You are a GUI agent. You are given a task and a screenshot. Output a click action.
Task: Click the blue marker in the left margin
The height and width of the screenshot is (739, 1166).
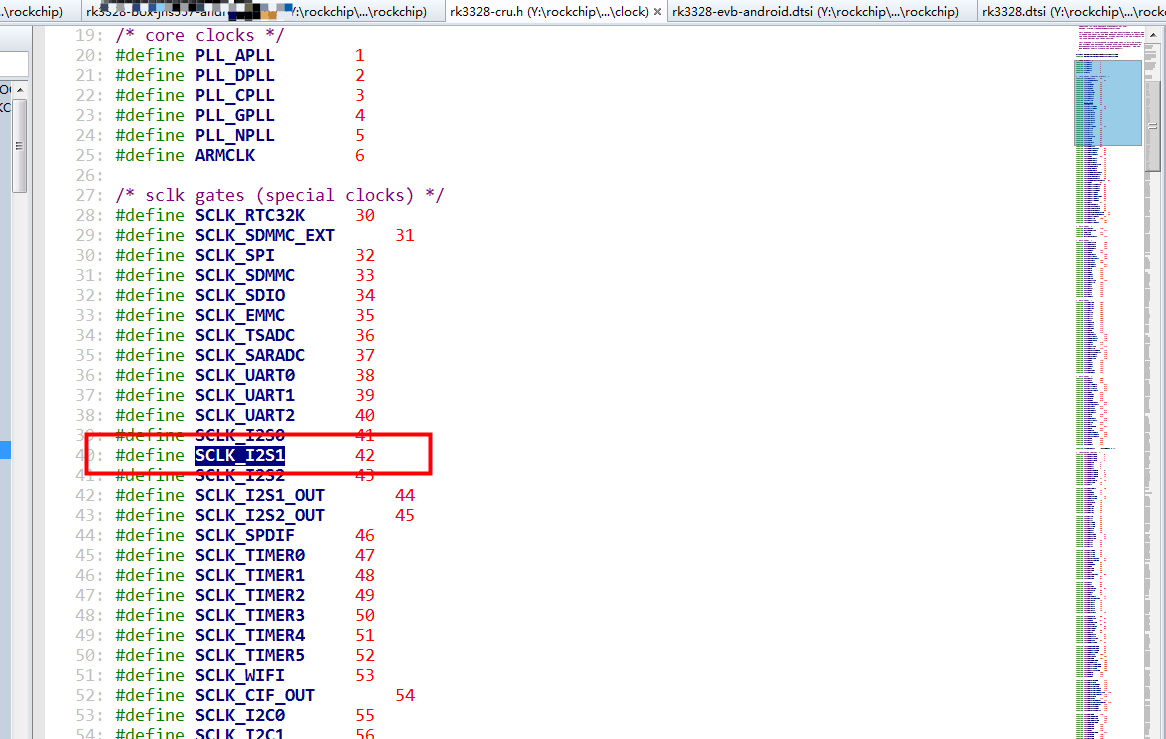coord(5,450)
